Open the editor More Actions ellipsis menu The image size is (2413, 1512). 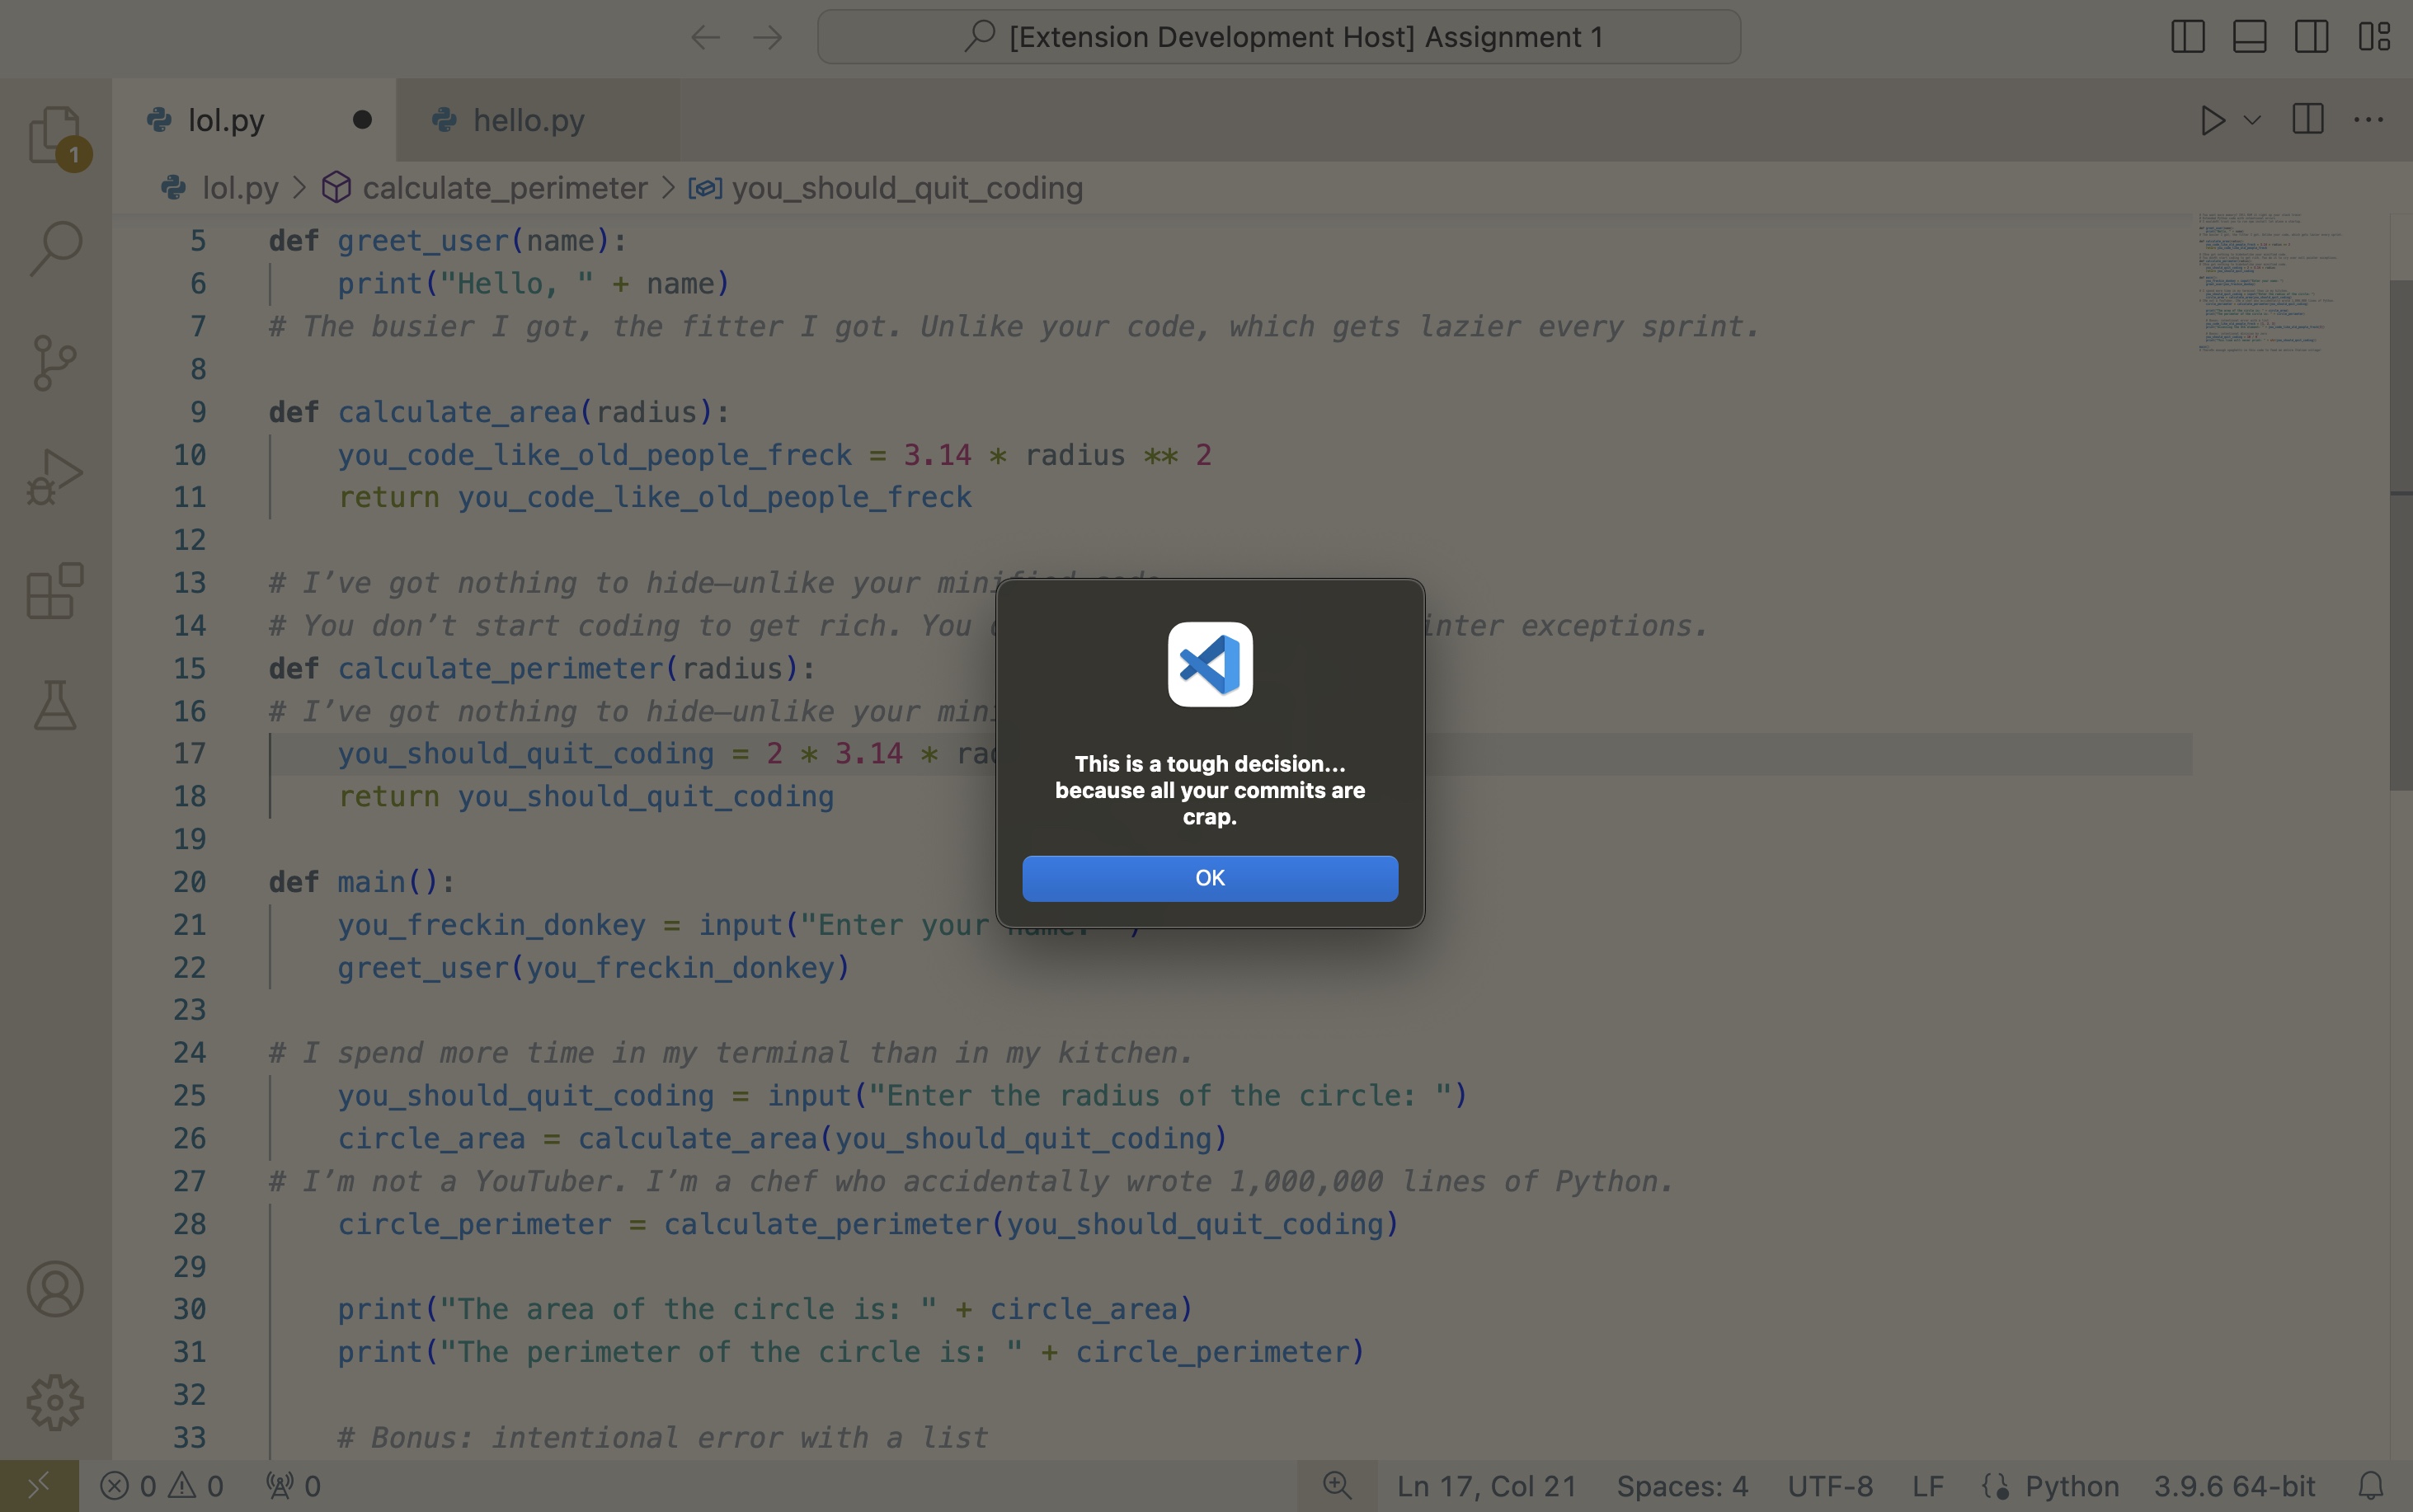pos(2368,120)
